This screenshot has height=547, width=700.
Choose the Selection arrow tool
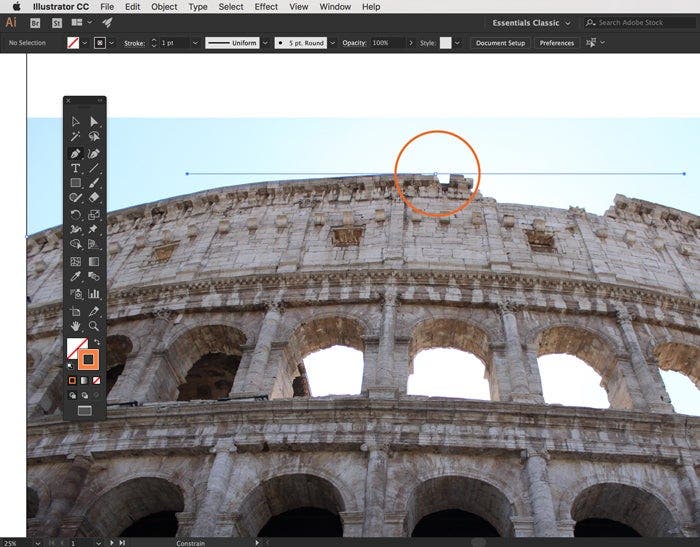pyautogui.click(x=75, y=122)
